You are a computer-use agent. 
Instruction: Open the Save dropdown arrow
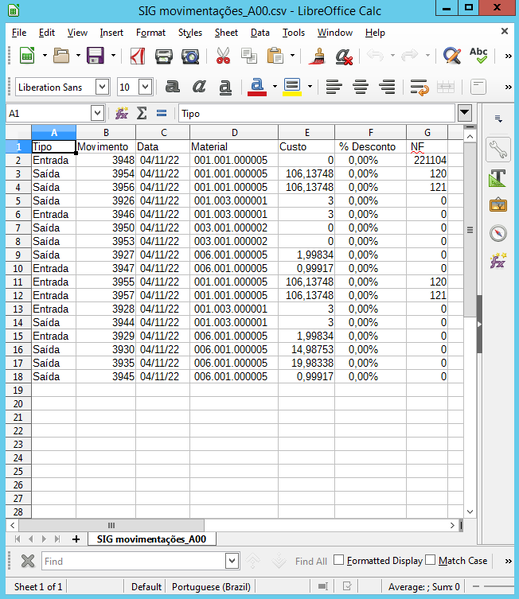[113, 56]
